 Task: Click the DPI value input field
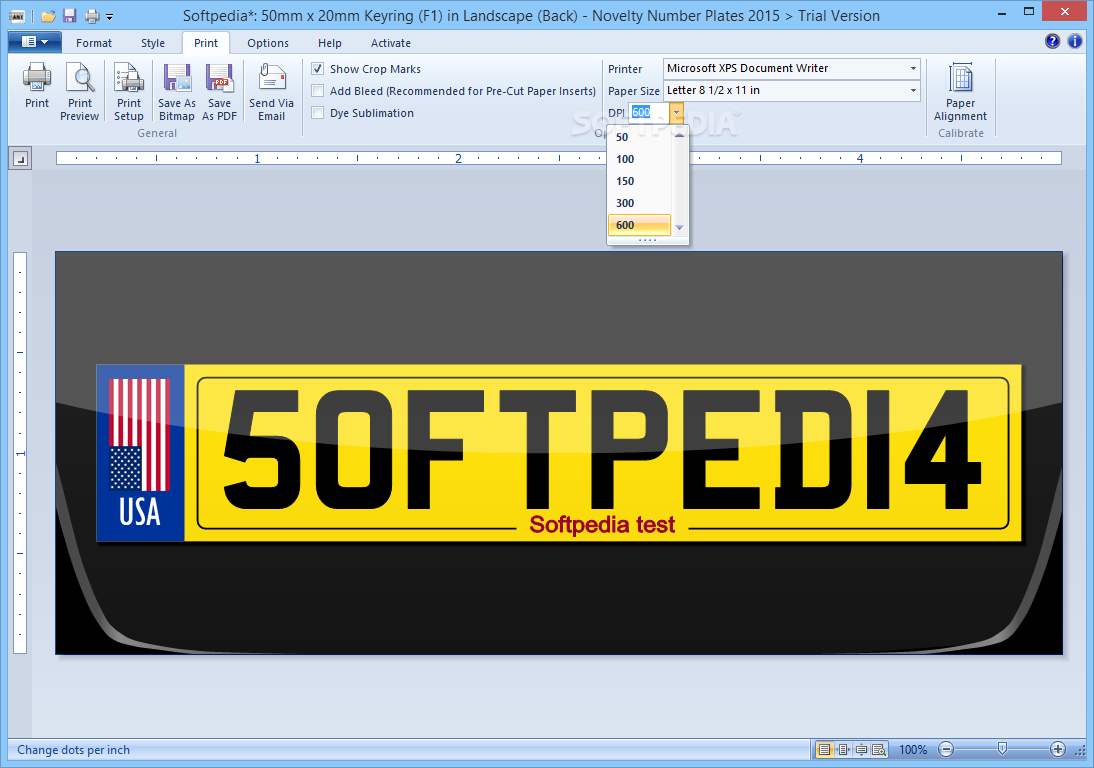(x=649, y=112)
